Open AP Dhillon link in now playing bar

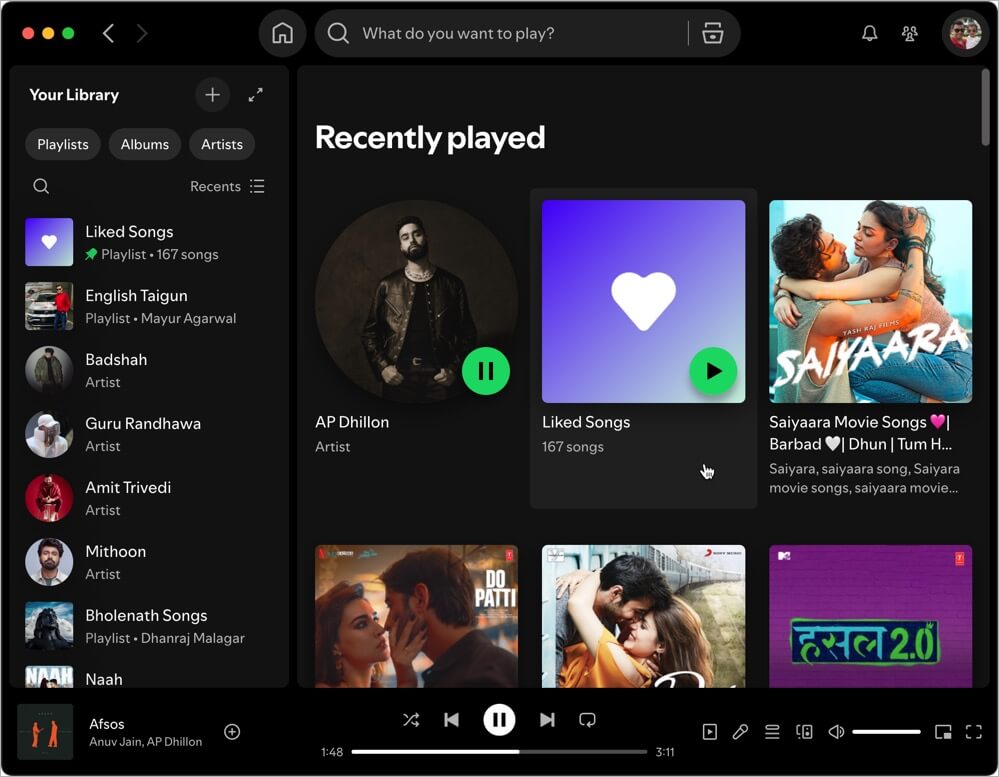click(174, 742)
